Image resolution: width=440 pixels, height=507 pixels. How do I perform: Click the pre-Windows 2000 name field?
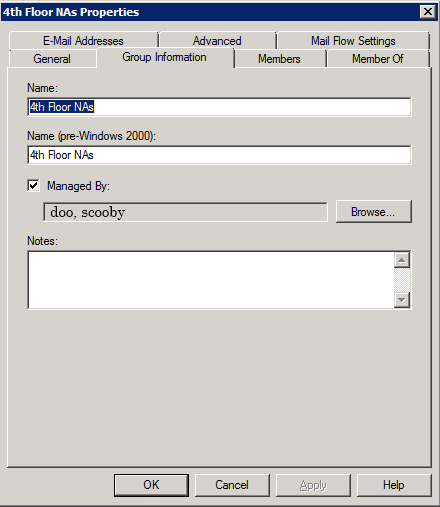click(219, 155)
